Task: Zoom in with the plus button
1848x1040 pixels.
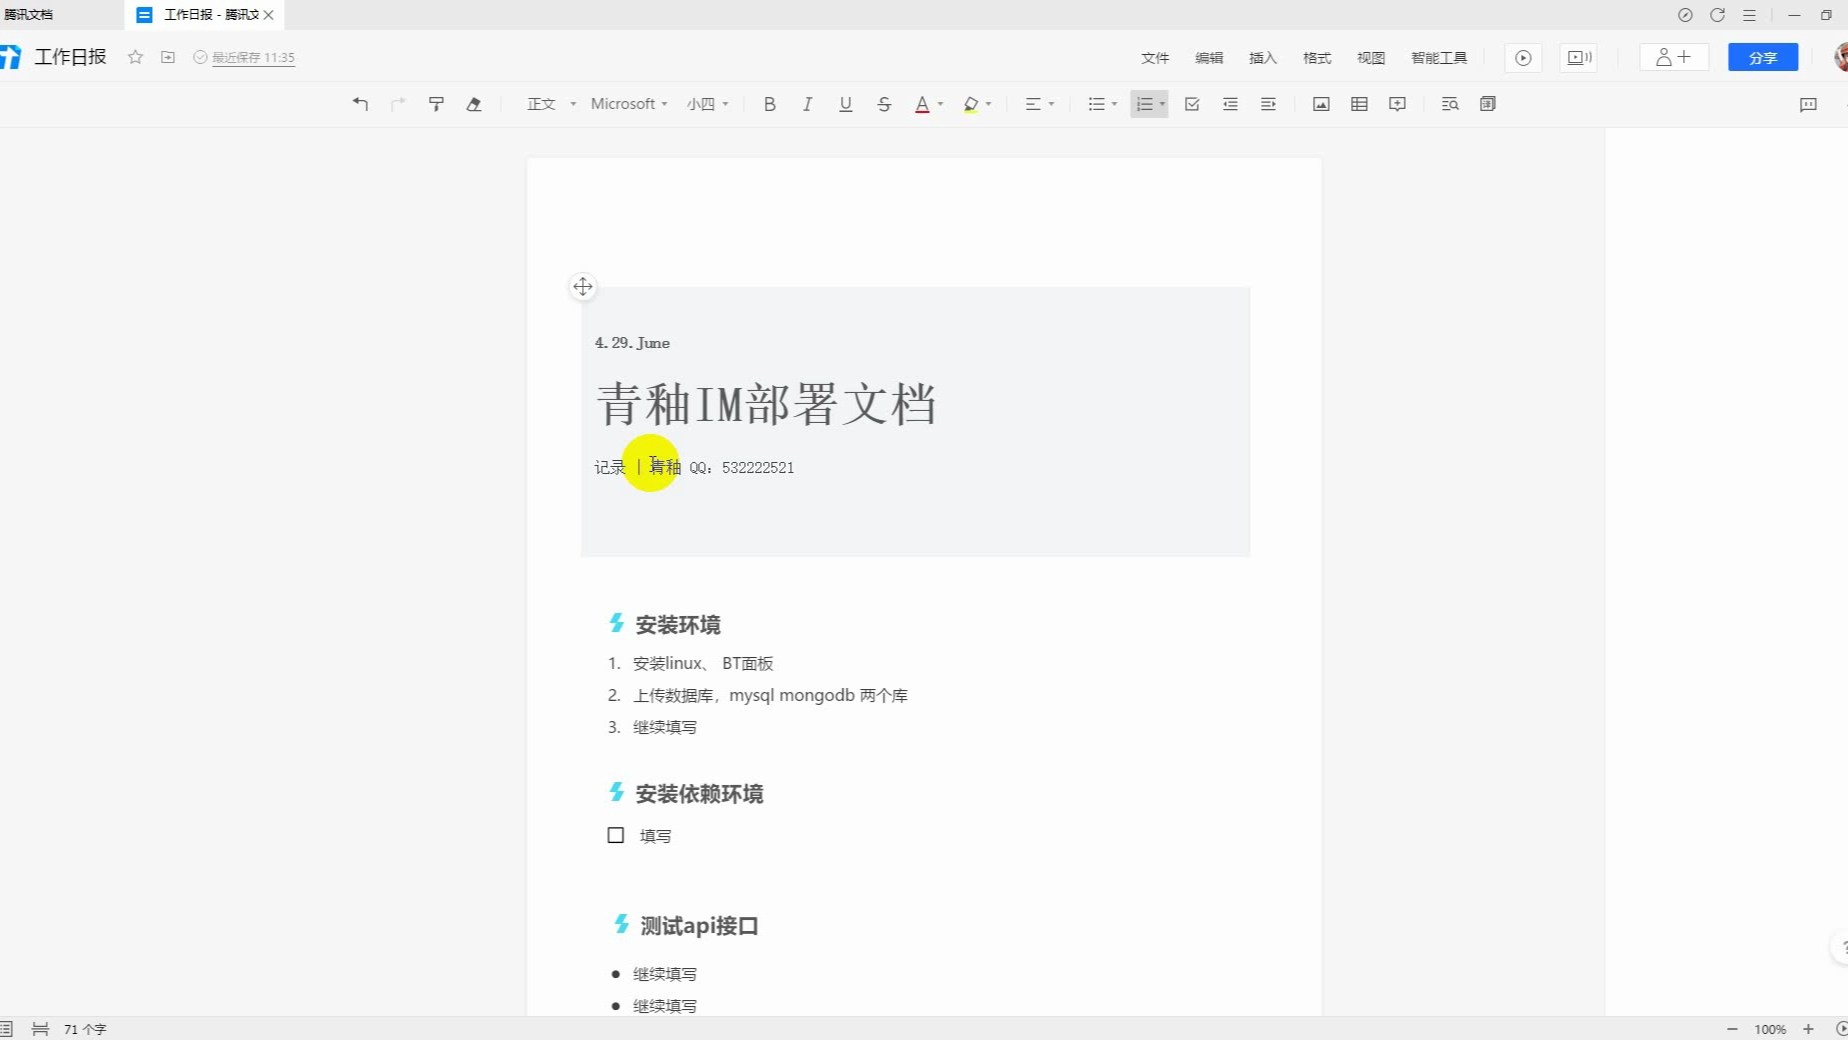Action: [x=1808, y=1029]
